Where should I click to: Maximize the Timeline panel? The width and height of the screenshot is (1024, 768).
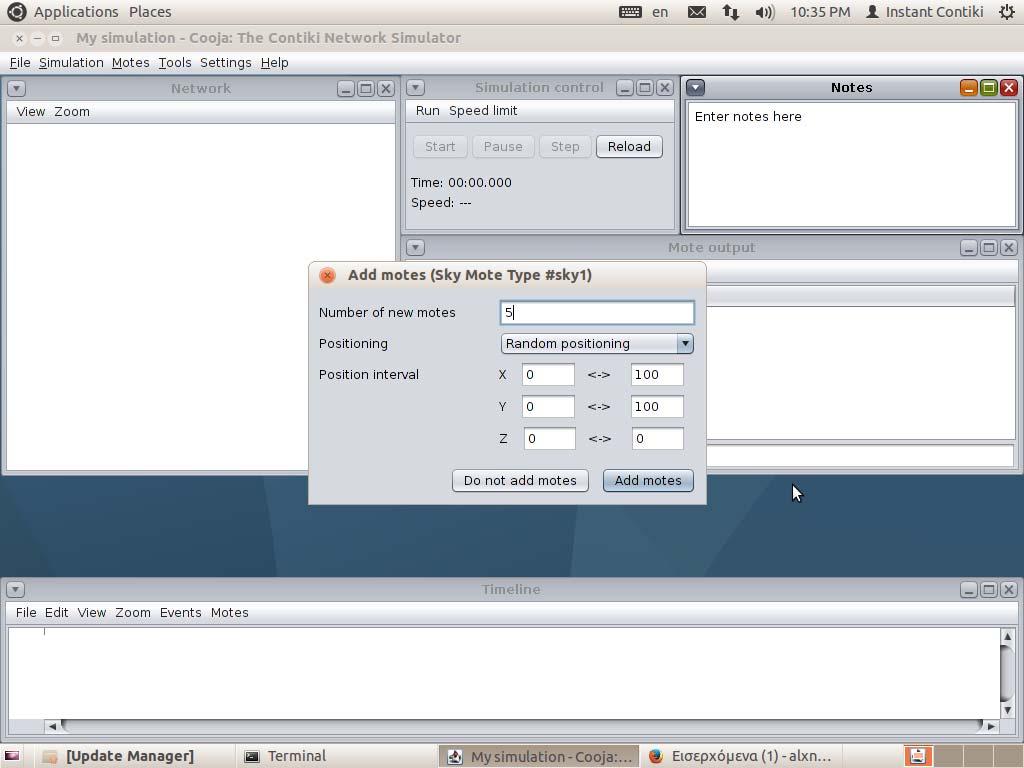989,590
